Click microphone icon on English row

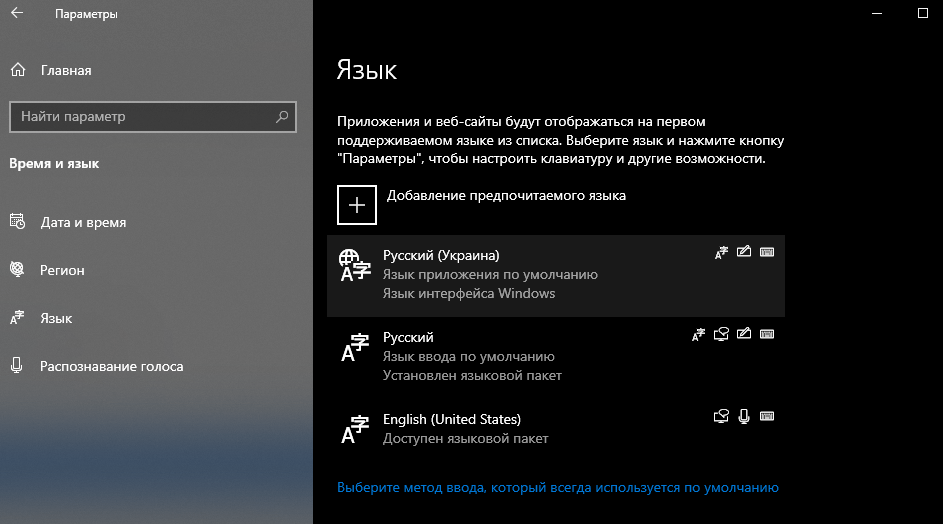pos(743,416)
